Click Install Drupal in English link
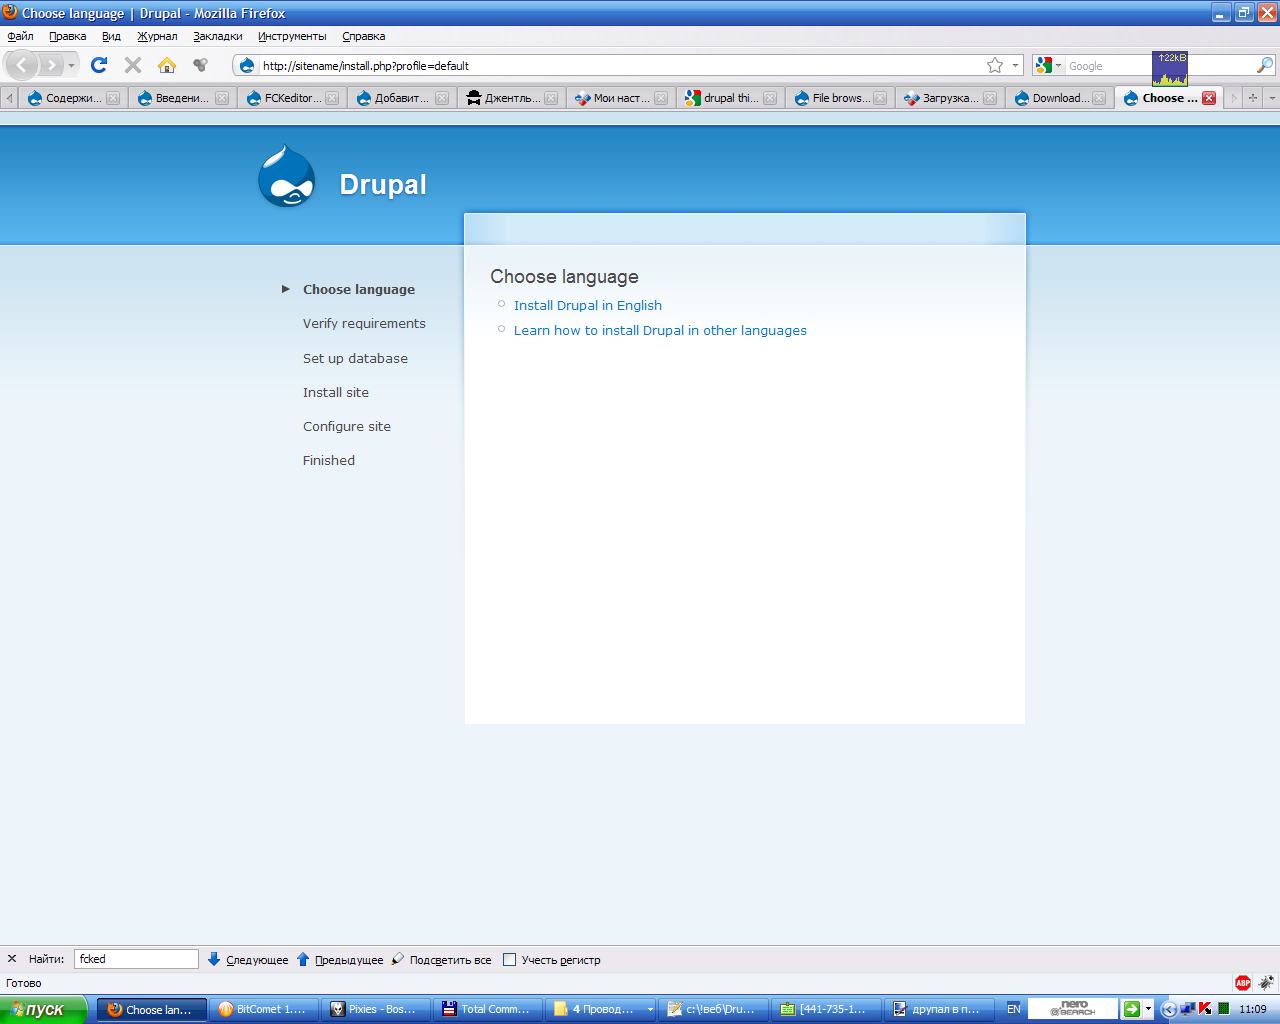Image resolution: width=1280 pixels, height=1024 pixels. point(588,305)
